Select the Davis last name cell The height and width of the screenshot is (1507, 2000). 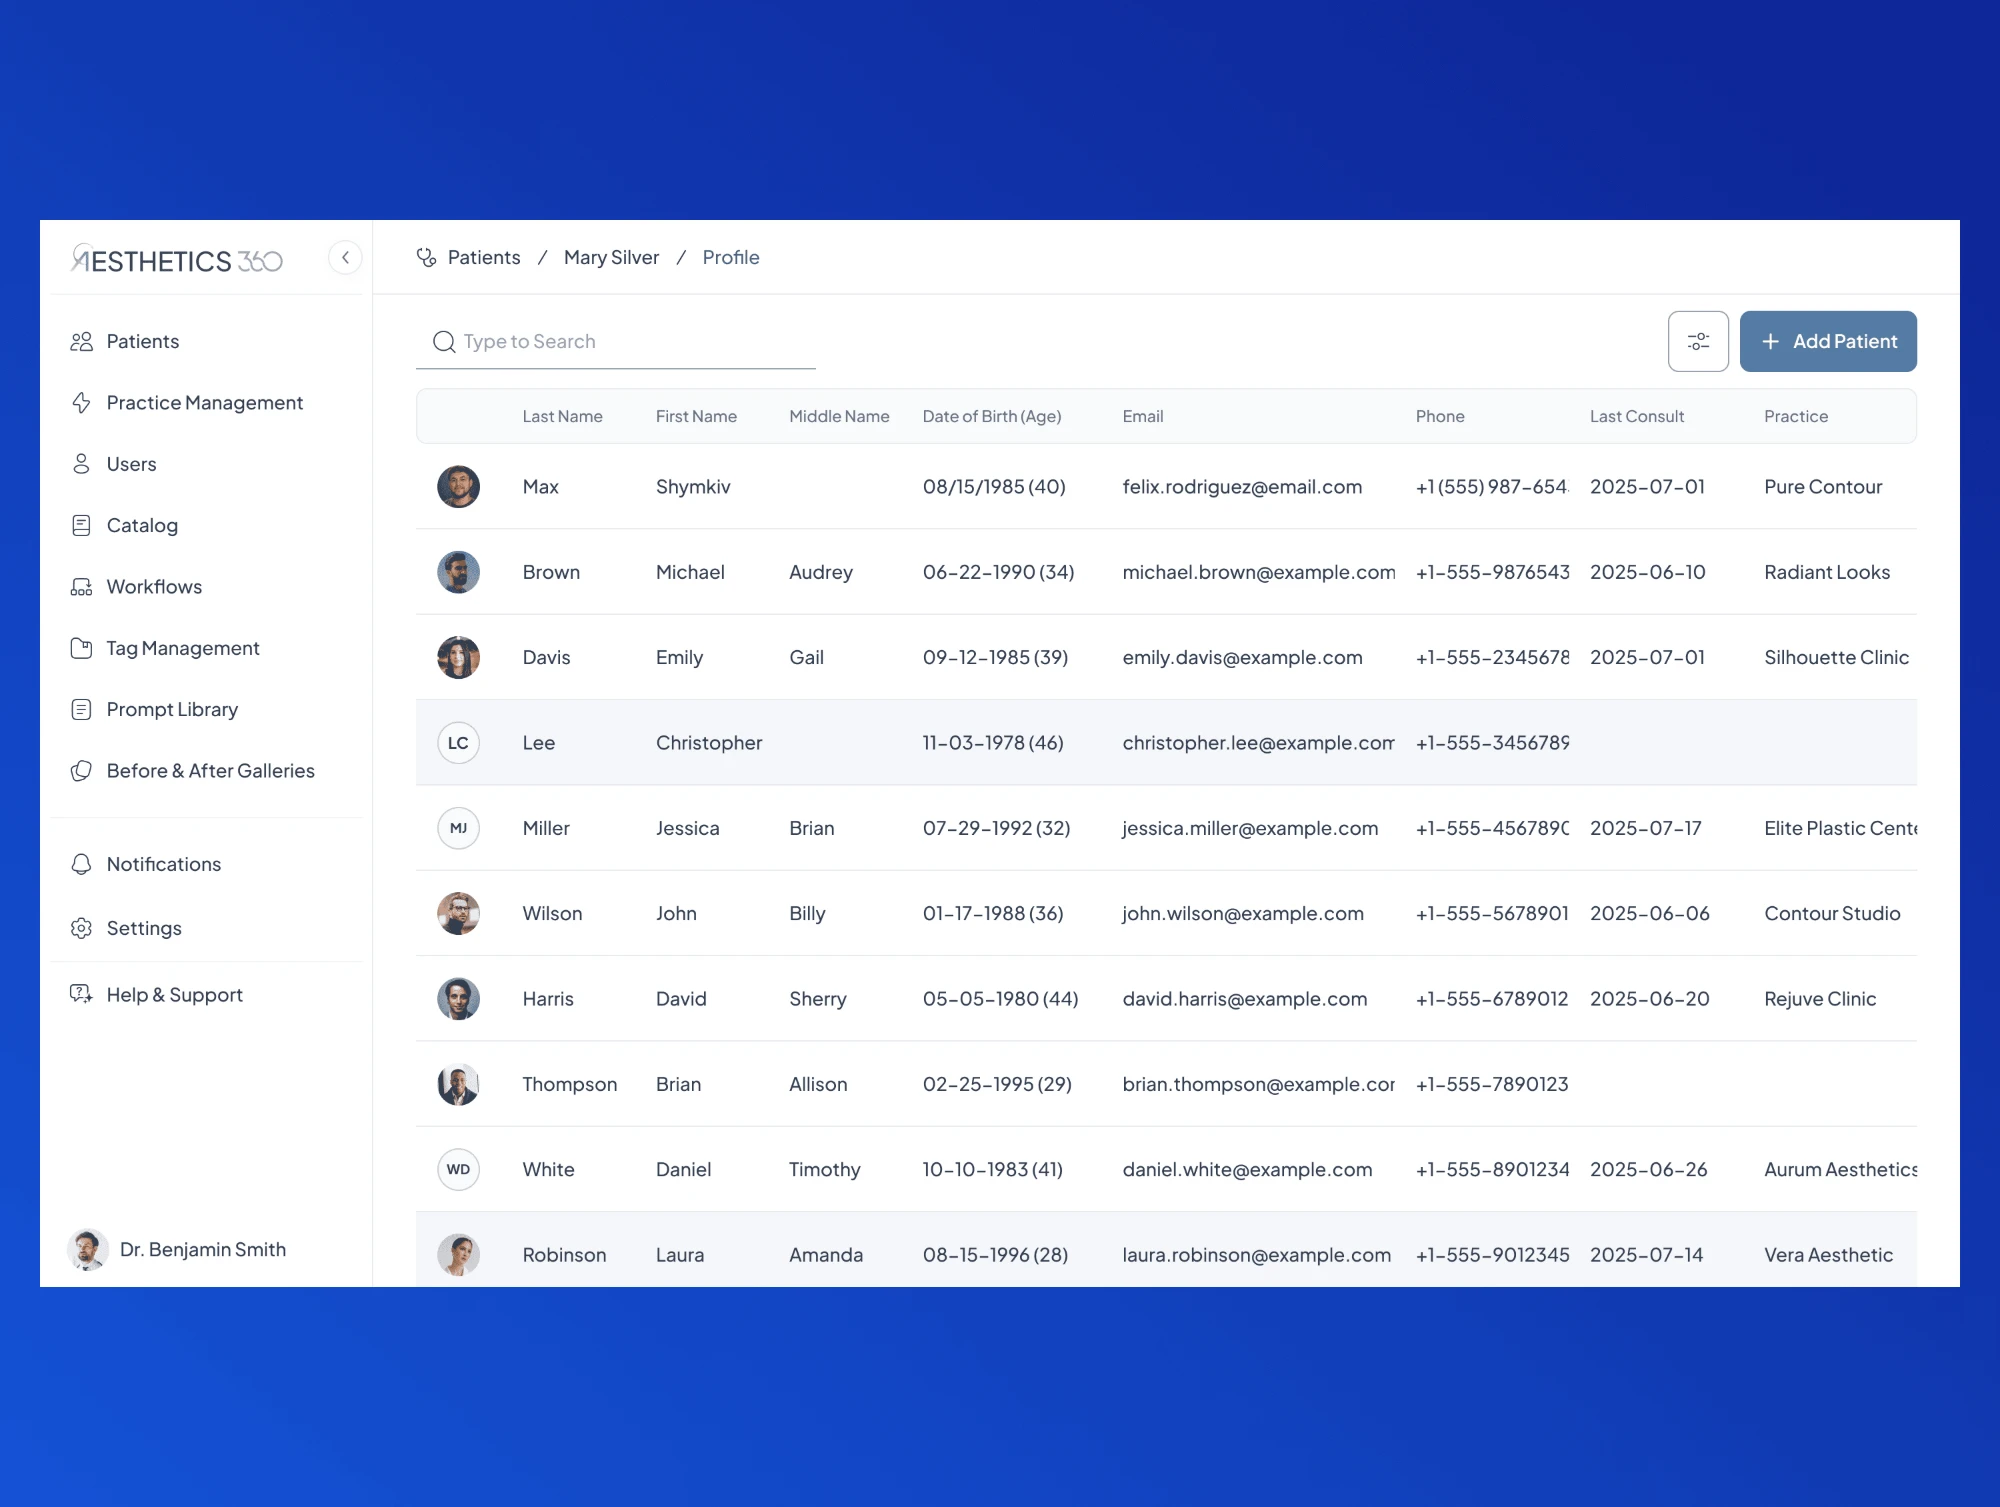pyautogui.click(x=546, y=658)
